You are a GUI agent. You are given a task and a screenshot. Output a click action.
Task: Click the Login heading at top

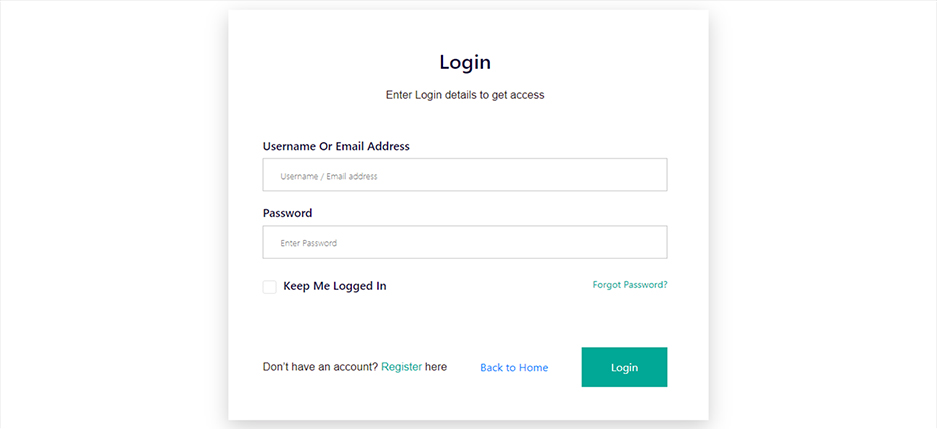click(465, 62)
